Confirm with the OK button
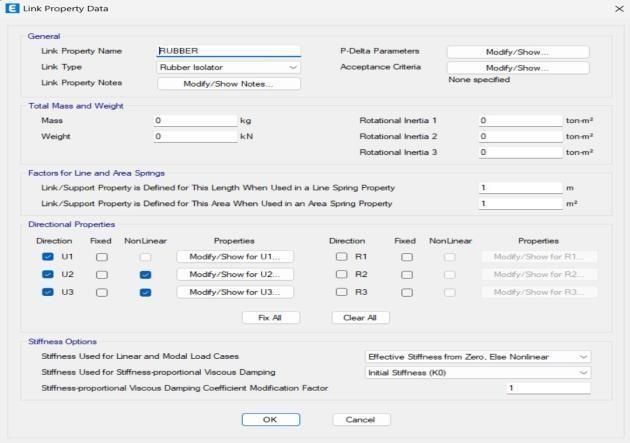The image size is (630, 443). point(270,420)
